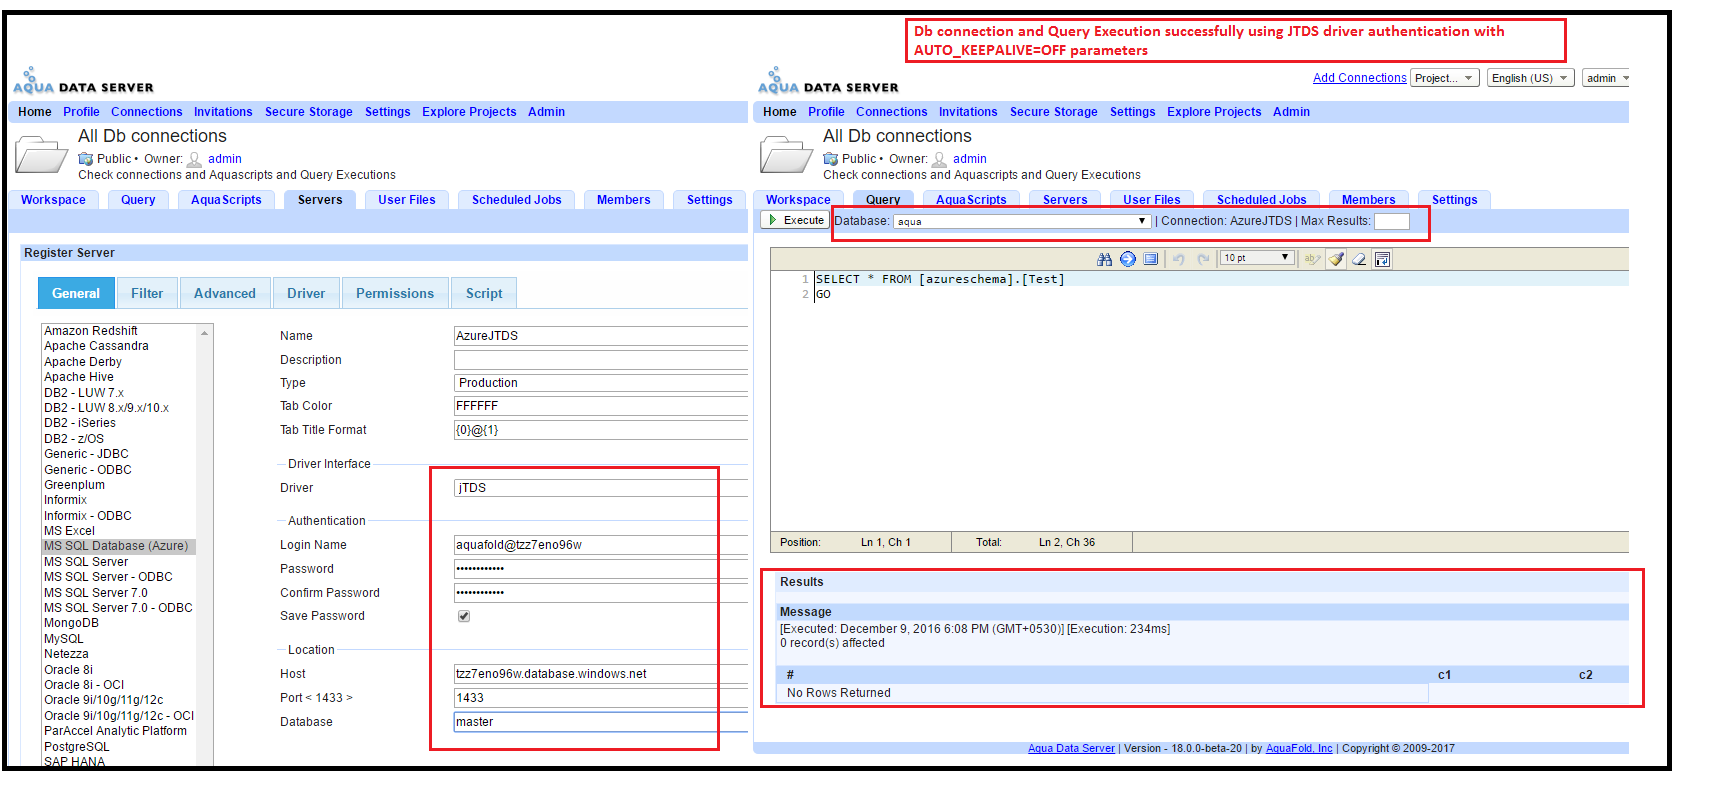Open the AquaScripts tab in the left window
The height and width of the screenshot is (791, 1717).
226,200
